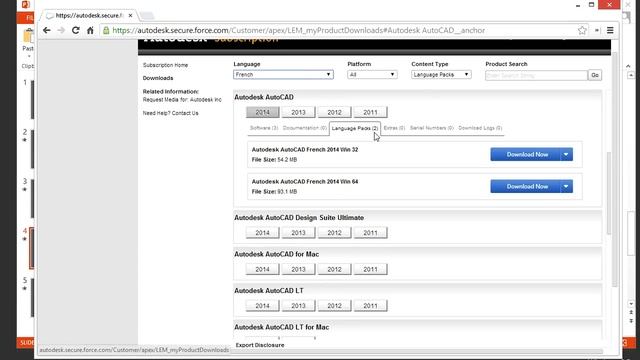Select 2013 under AutoCAD for Mac
640x360 pixels.
[298, 269]
